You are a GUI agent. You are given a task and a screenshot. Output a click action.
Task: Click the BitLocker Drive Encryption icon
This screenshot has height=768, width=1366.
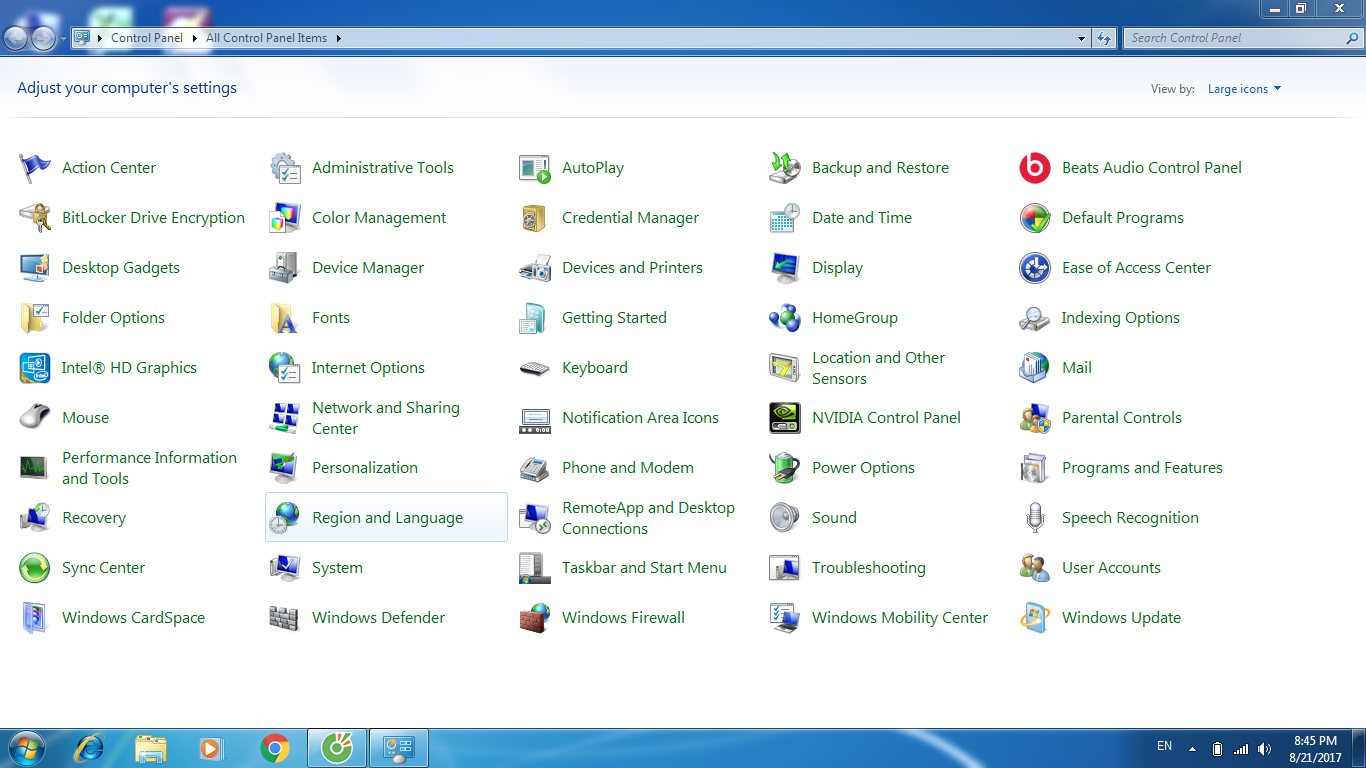pyautogui.click(x=35, y=218)
